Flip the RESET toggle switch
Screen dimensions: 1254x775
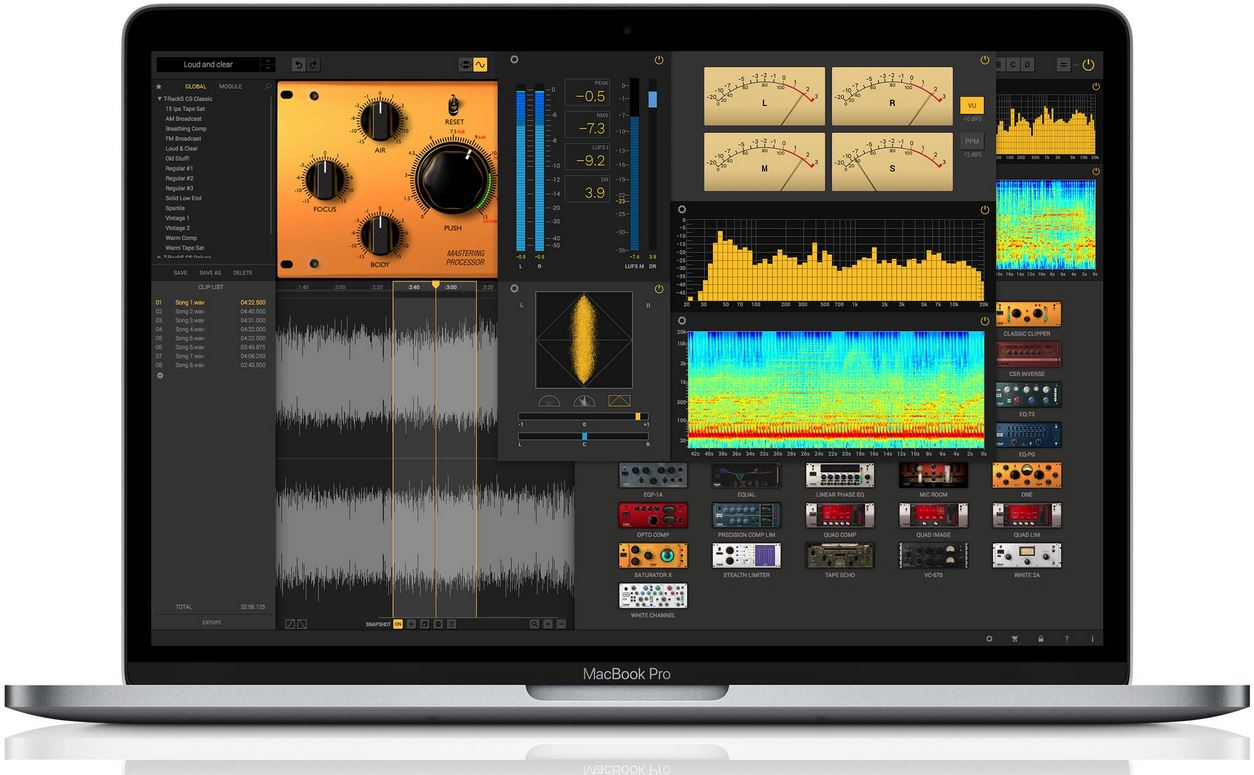[x=454, y=104]
